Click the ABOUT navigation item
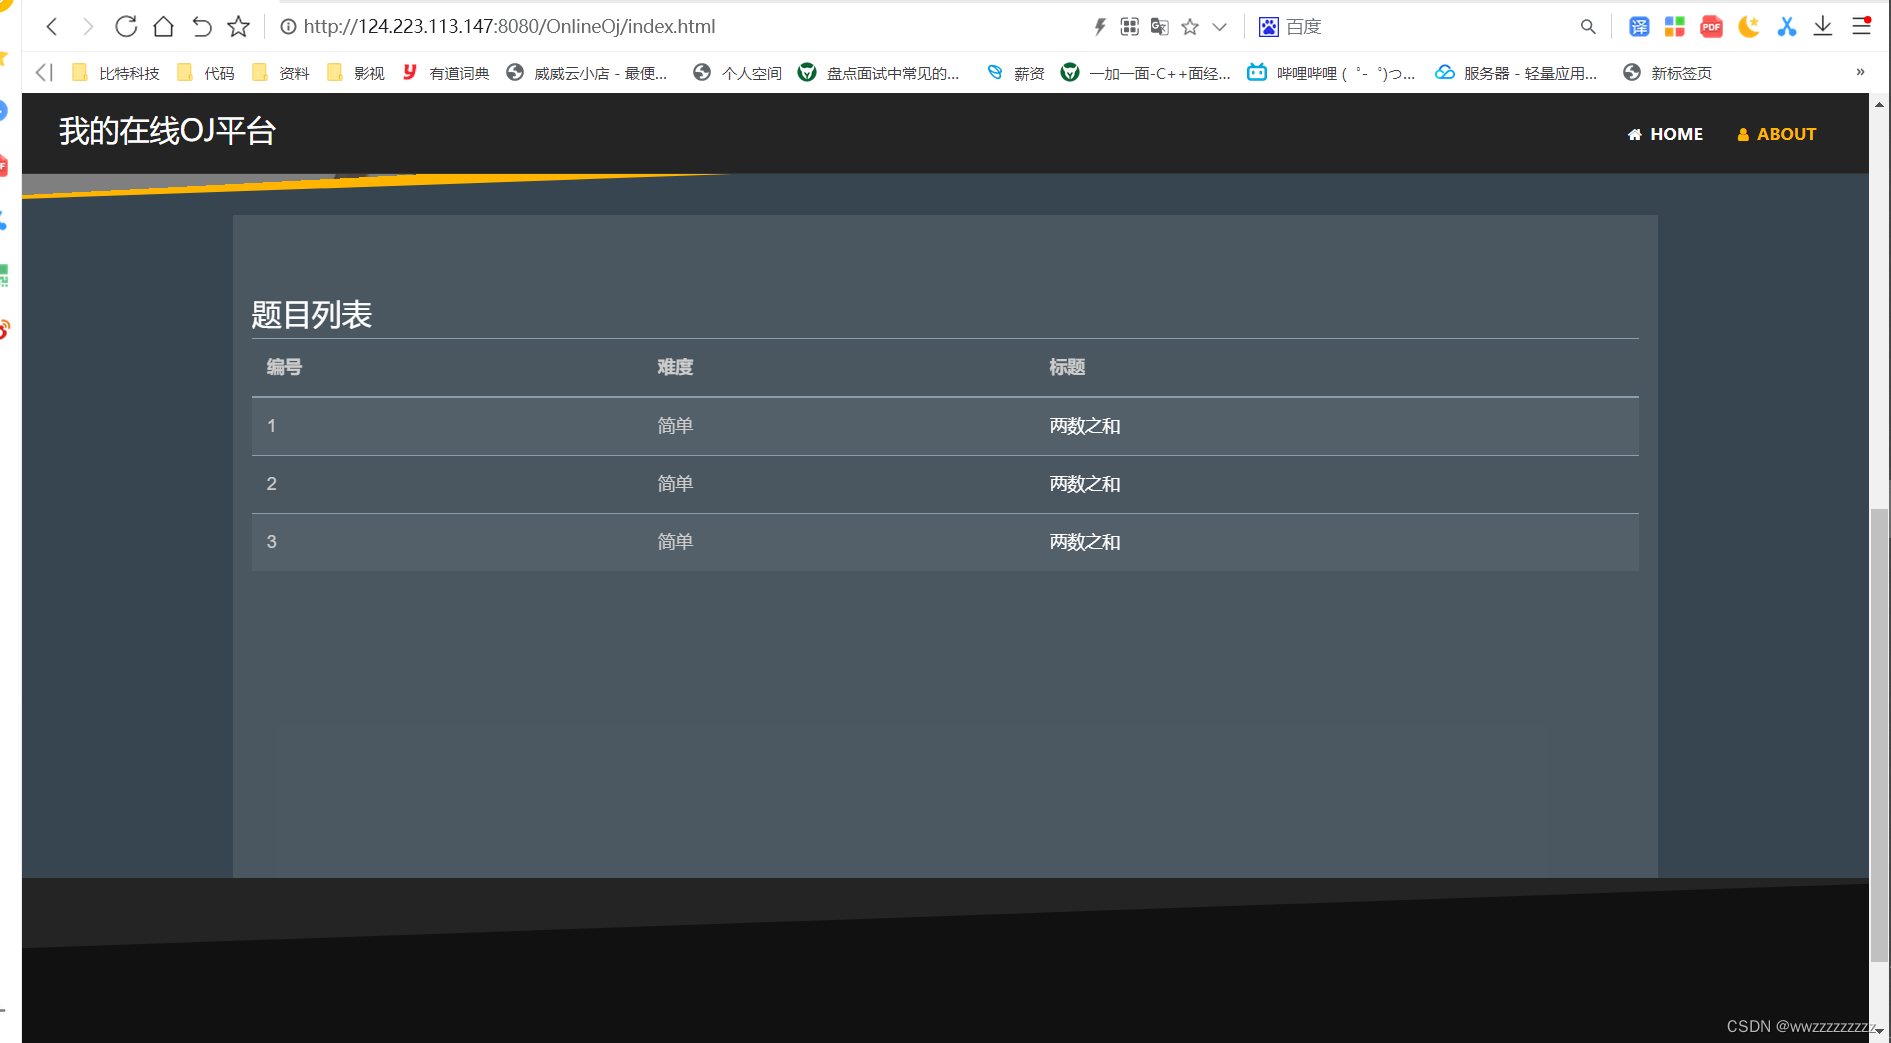The width and height of the screenshot is (1891, 1043). click(x=1777, y=134)
